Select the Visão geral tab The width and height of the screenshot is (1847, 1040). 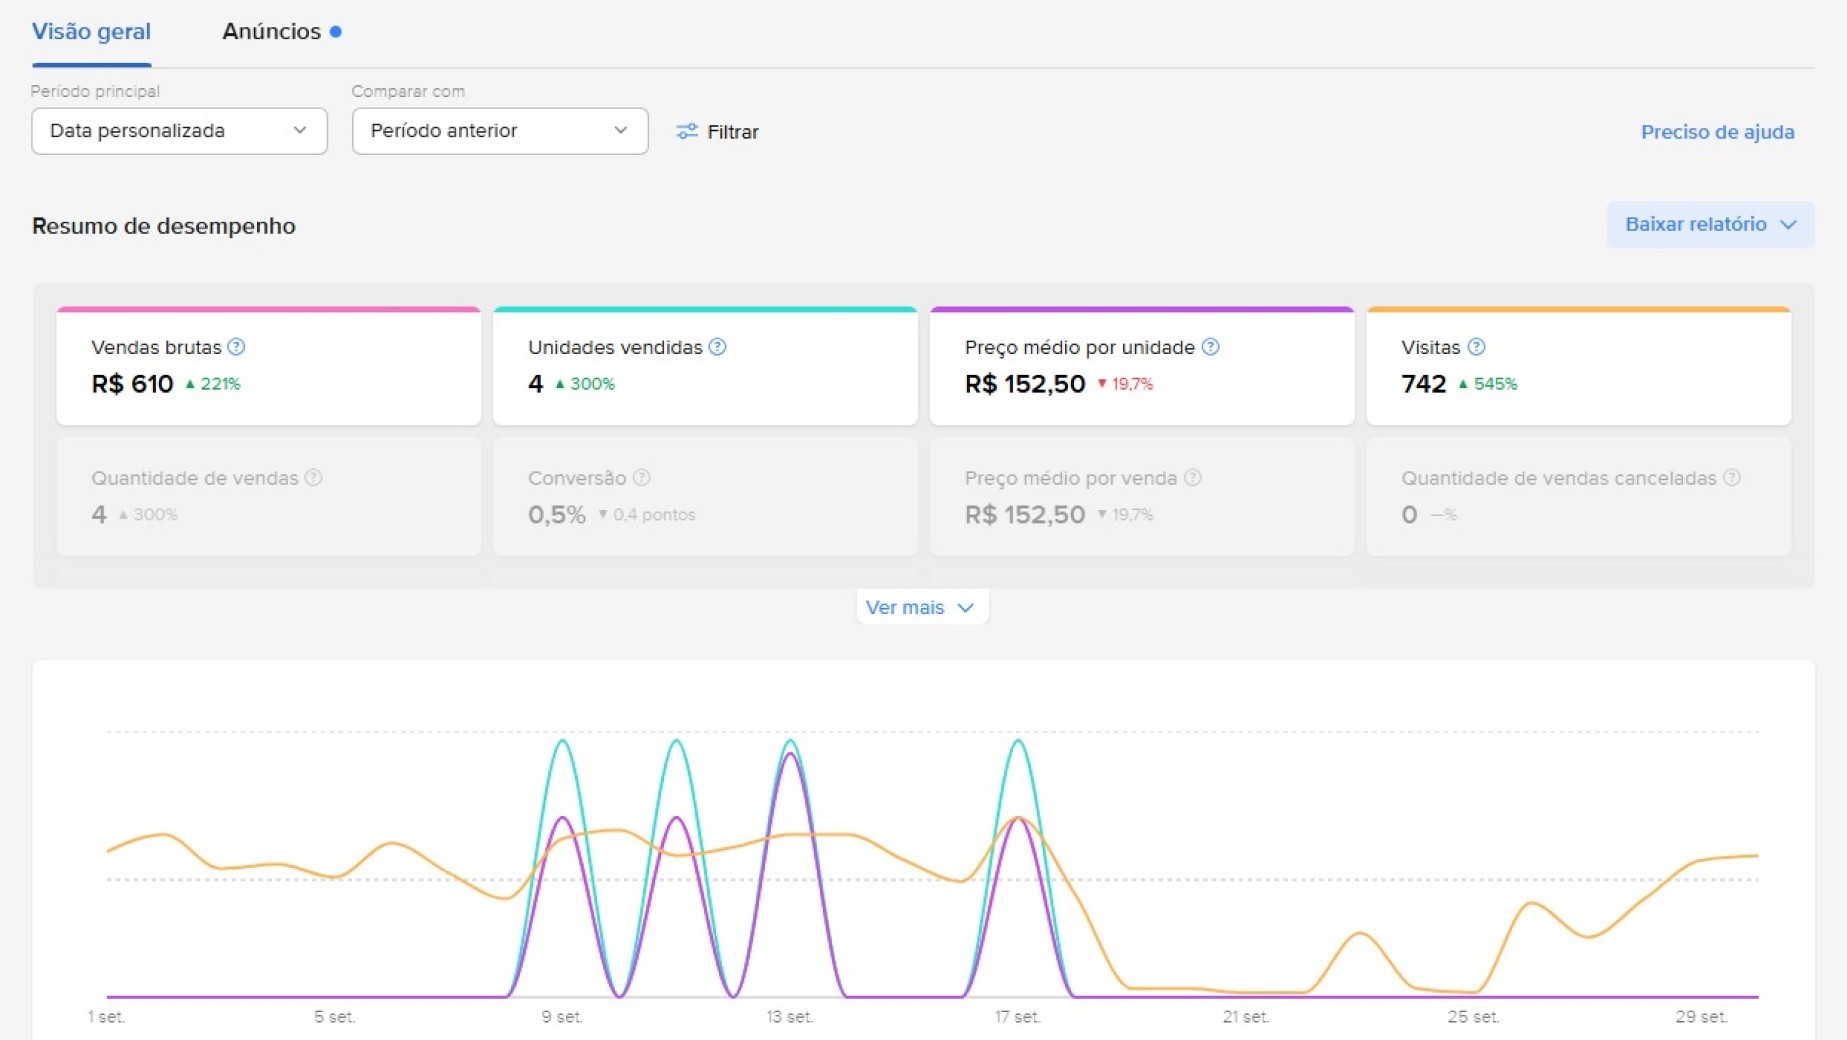pos(91,32)
